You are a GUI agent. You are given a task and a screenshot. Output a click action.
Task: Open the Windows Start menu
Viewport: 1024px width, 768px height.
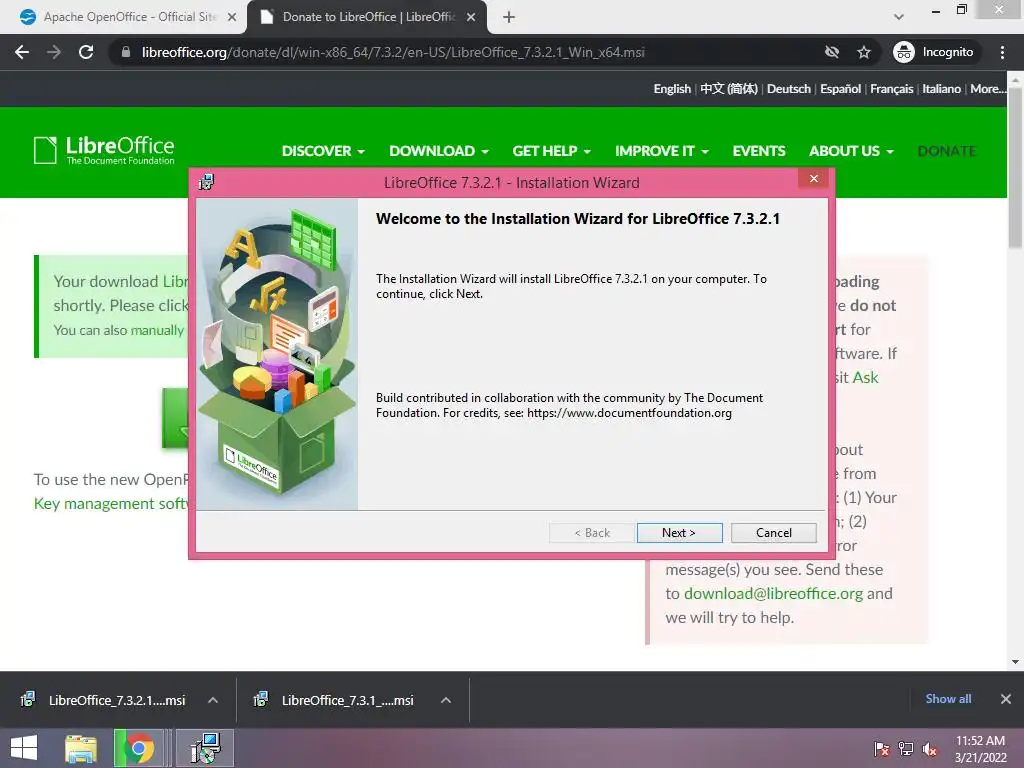click(24, 748)
